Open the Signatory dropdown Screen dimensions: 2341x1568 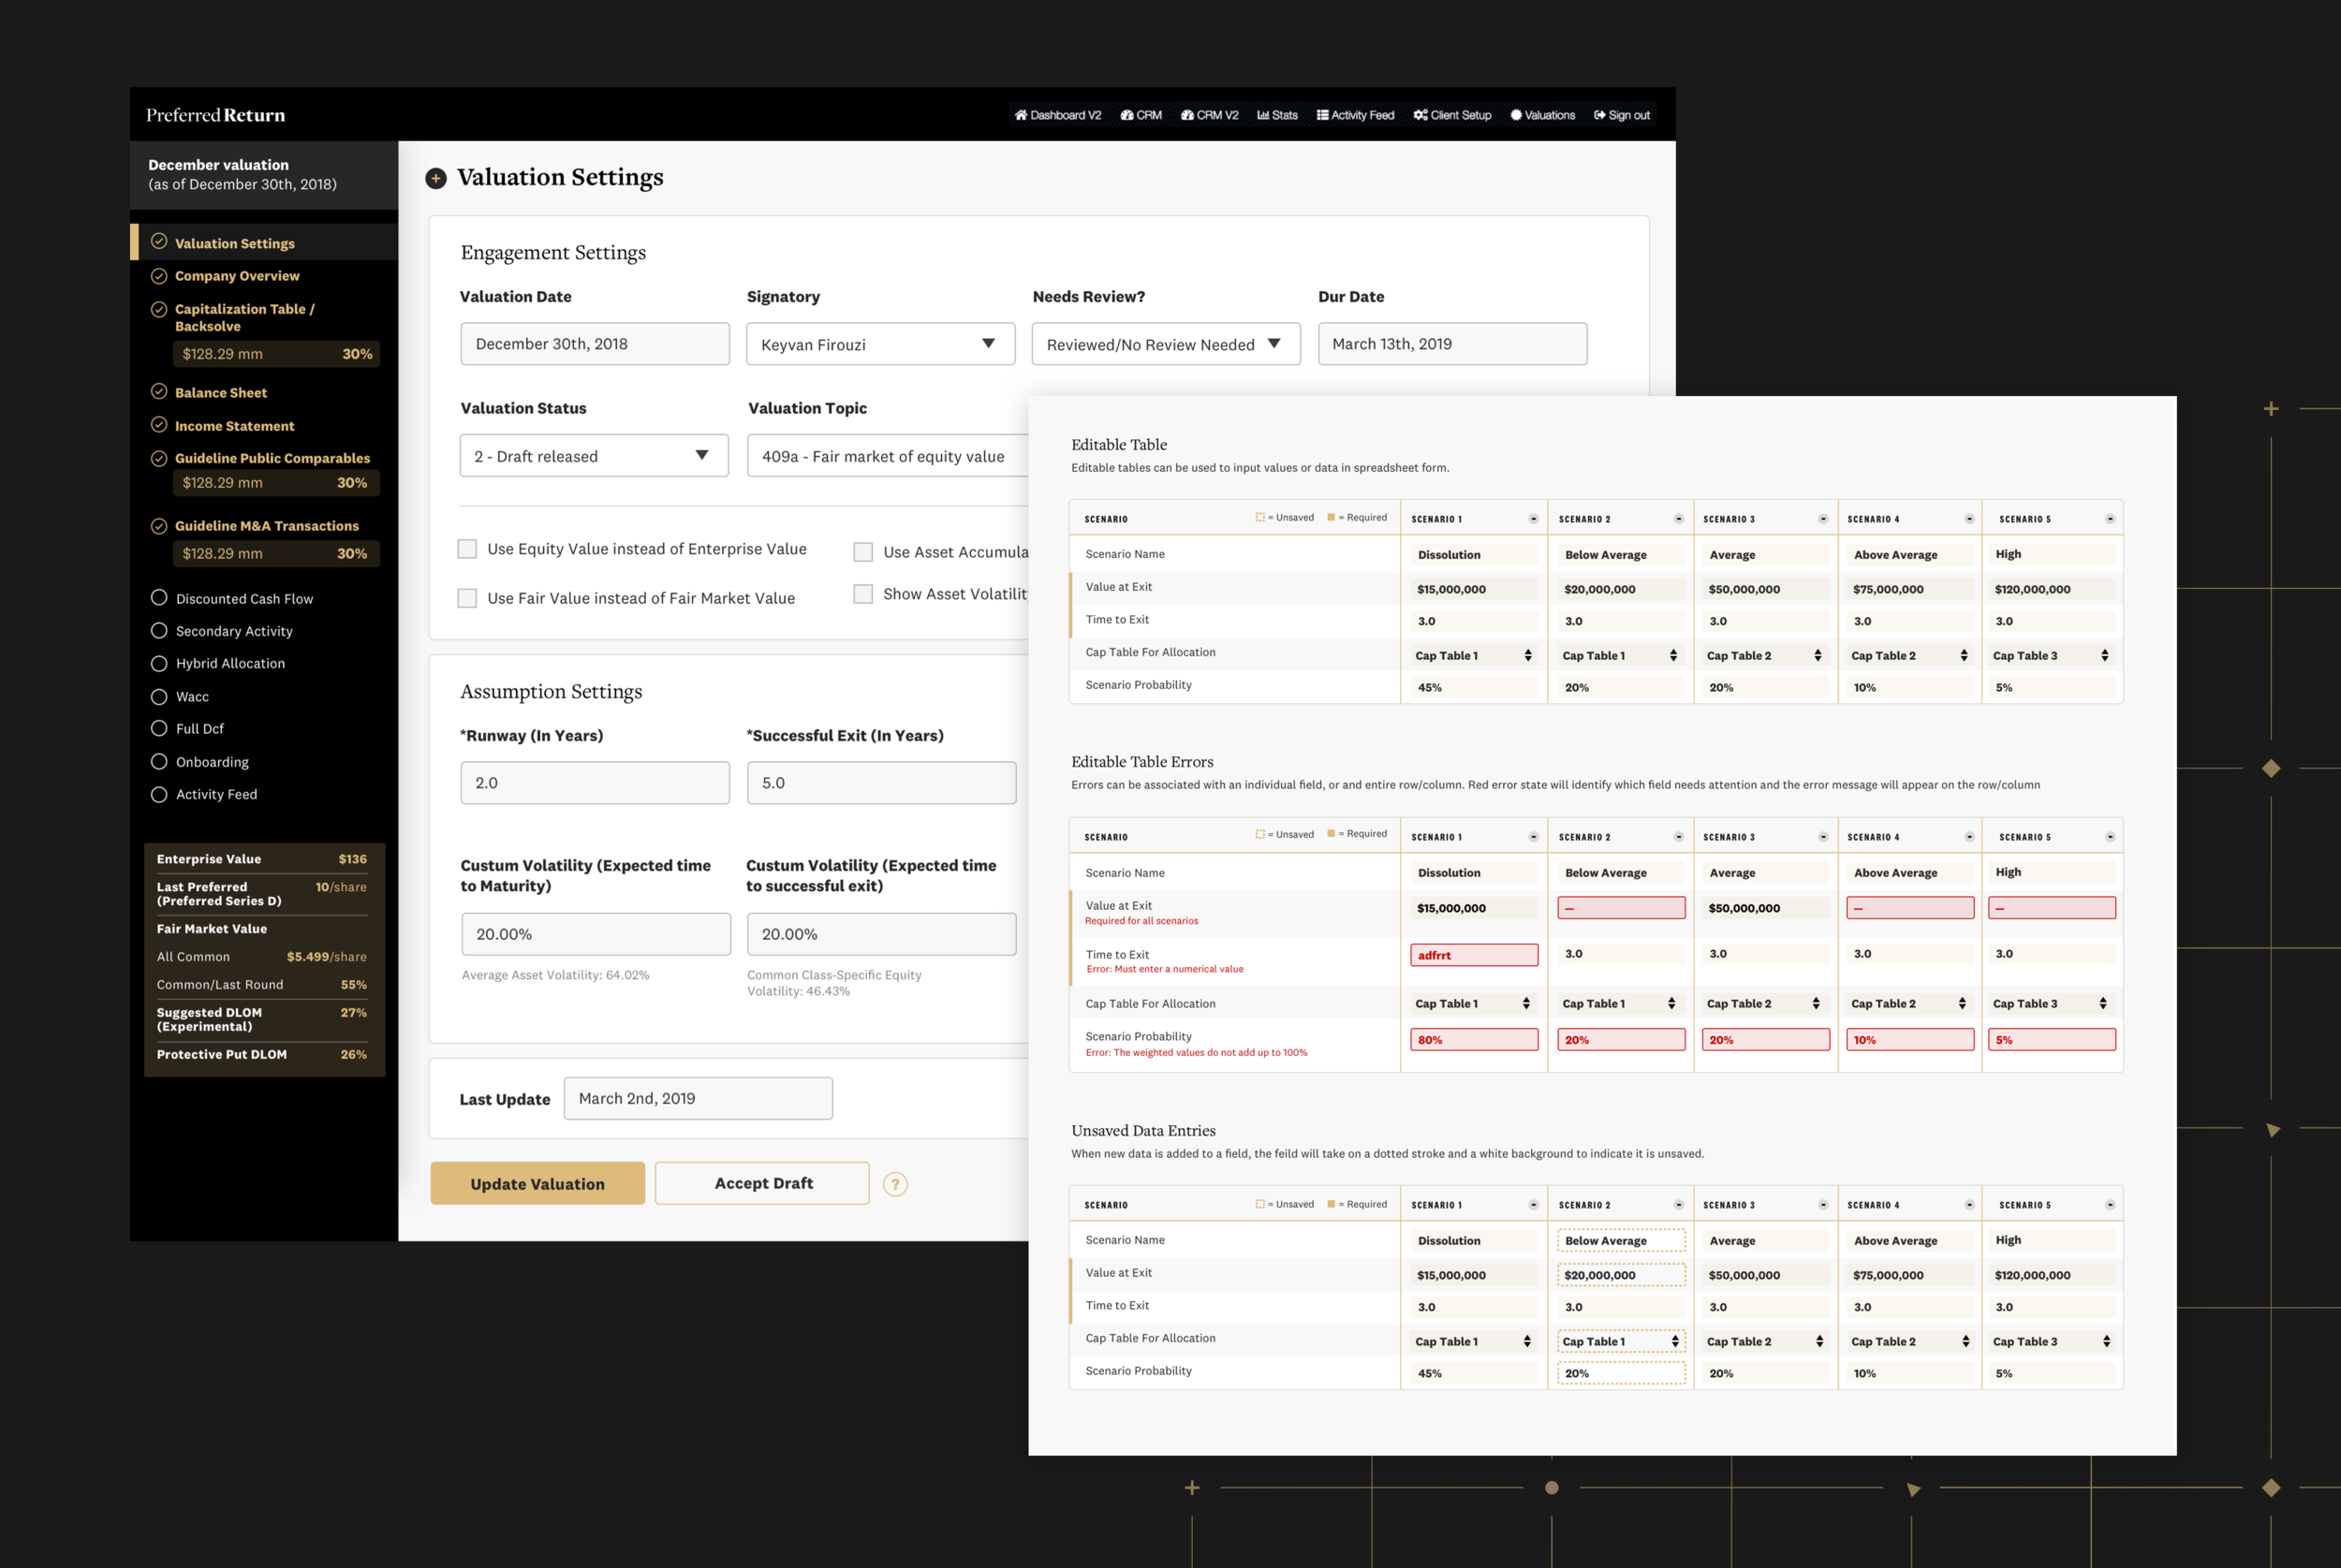pyautogui.click(x=880, y=344)
